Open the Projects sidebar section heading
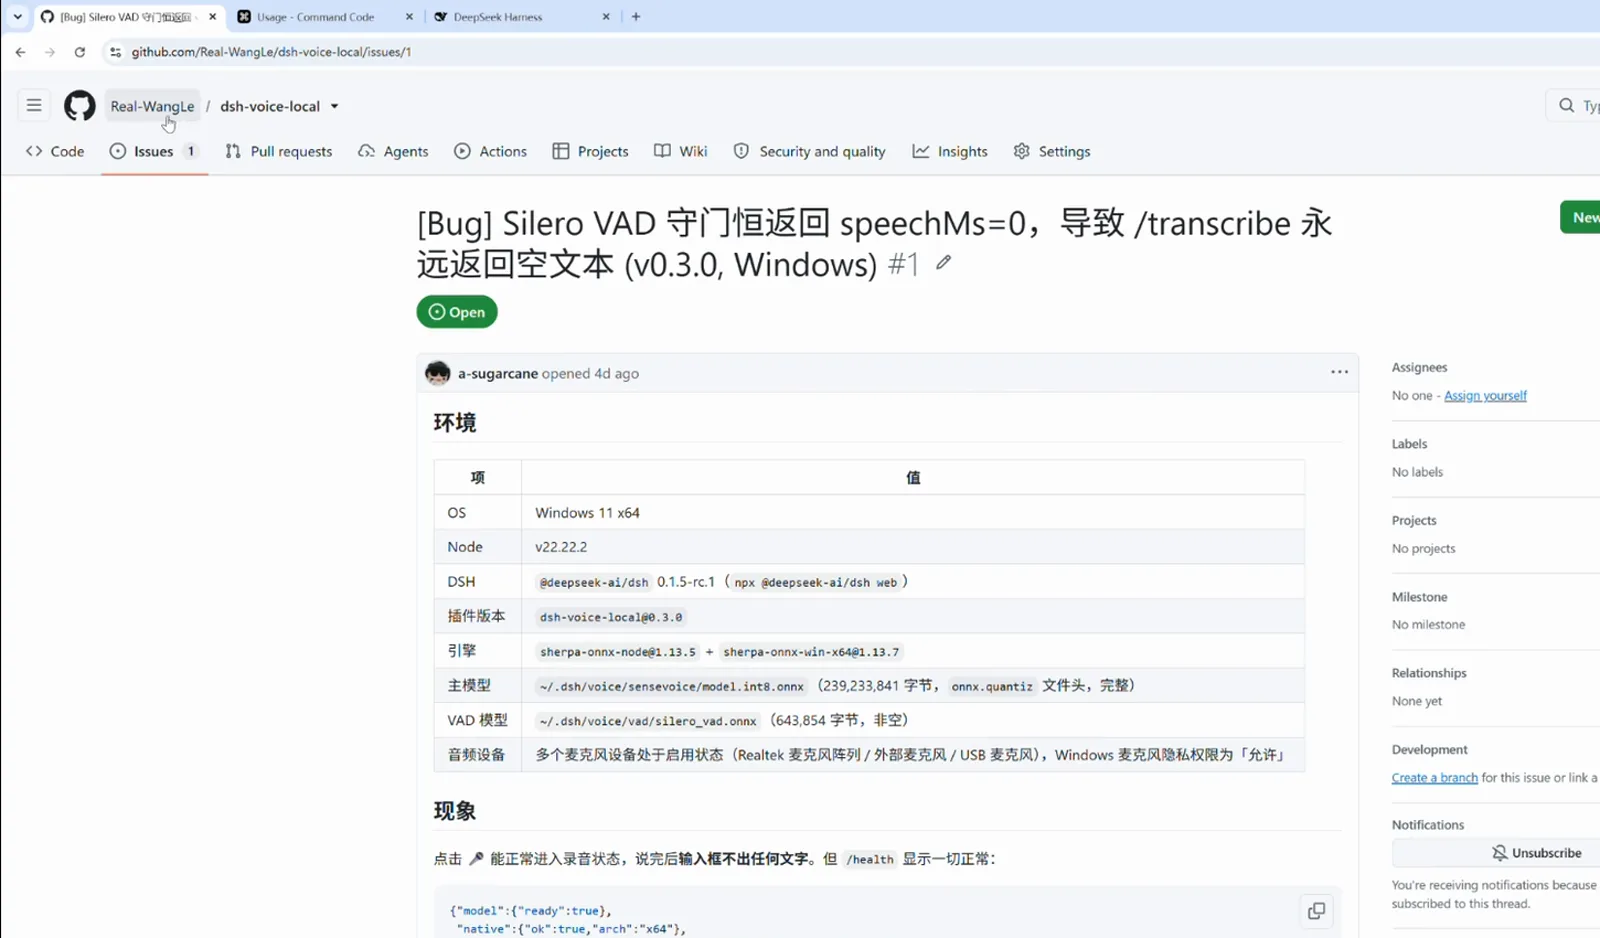The height and width of the screenshot is (938, 1600). tap(1413, 520)
